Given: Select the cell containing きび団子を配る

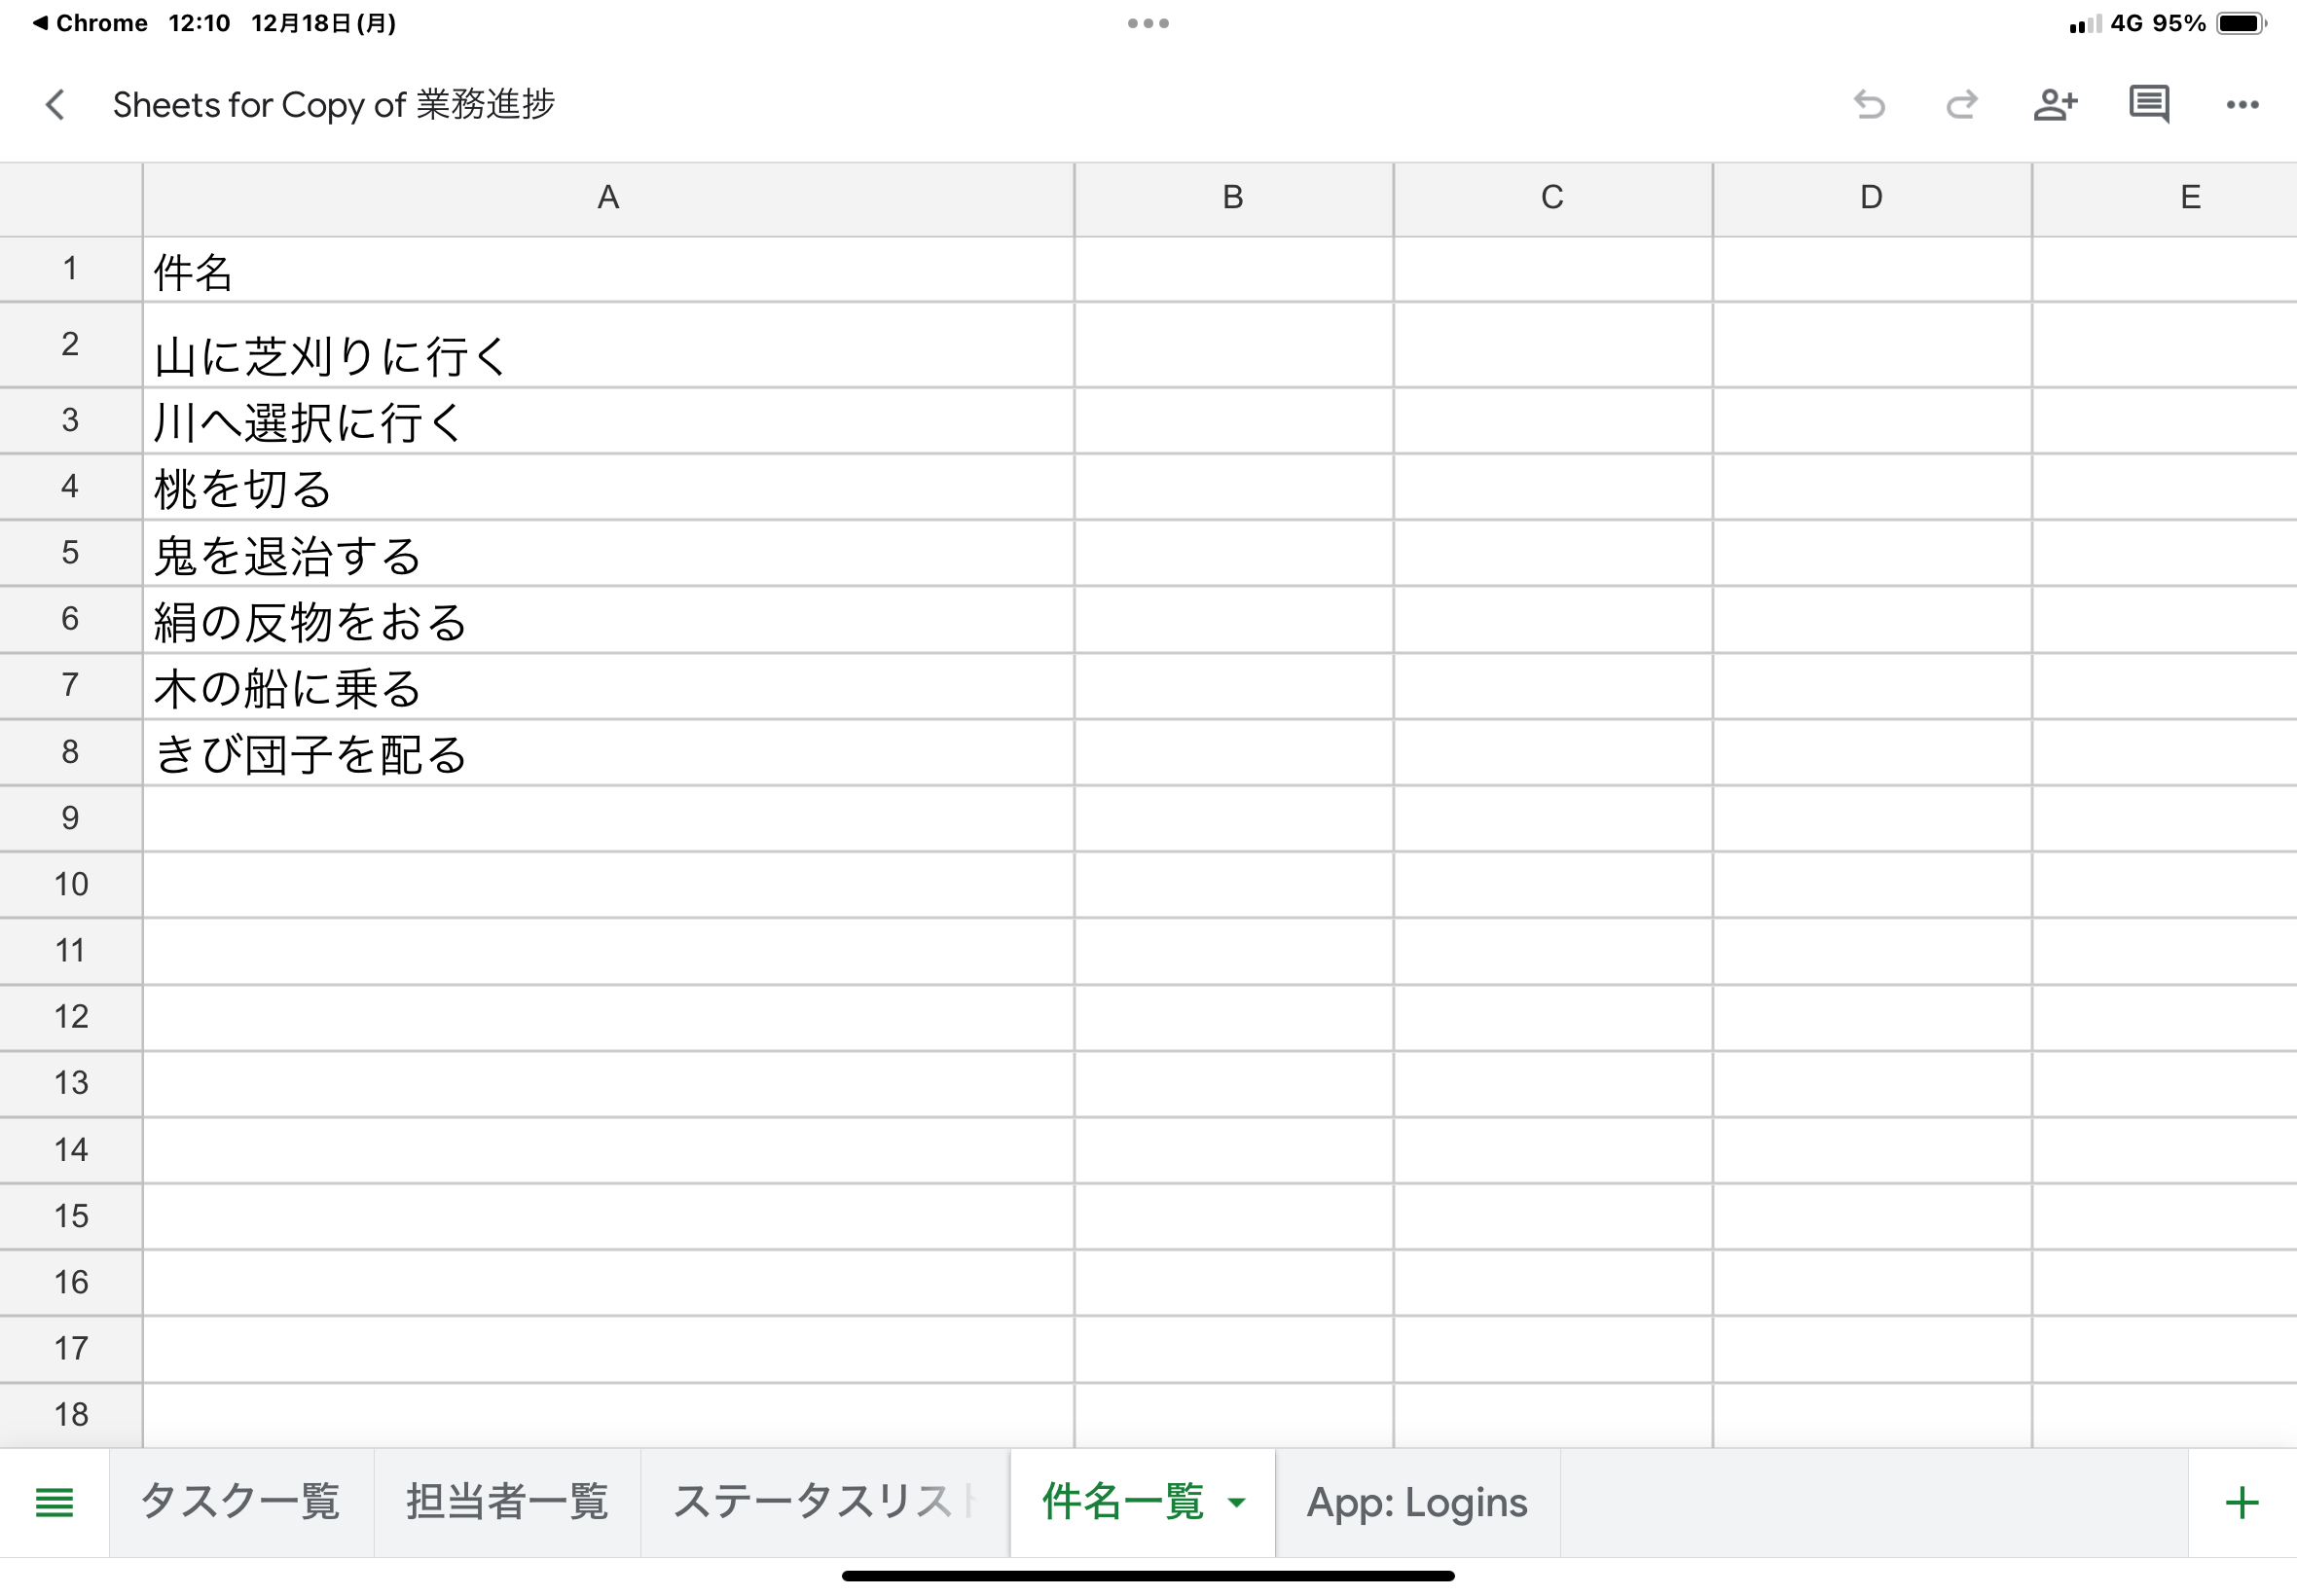Looking at the screenshot, I should pos(607,752).
